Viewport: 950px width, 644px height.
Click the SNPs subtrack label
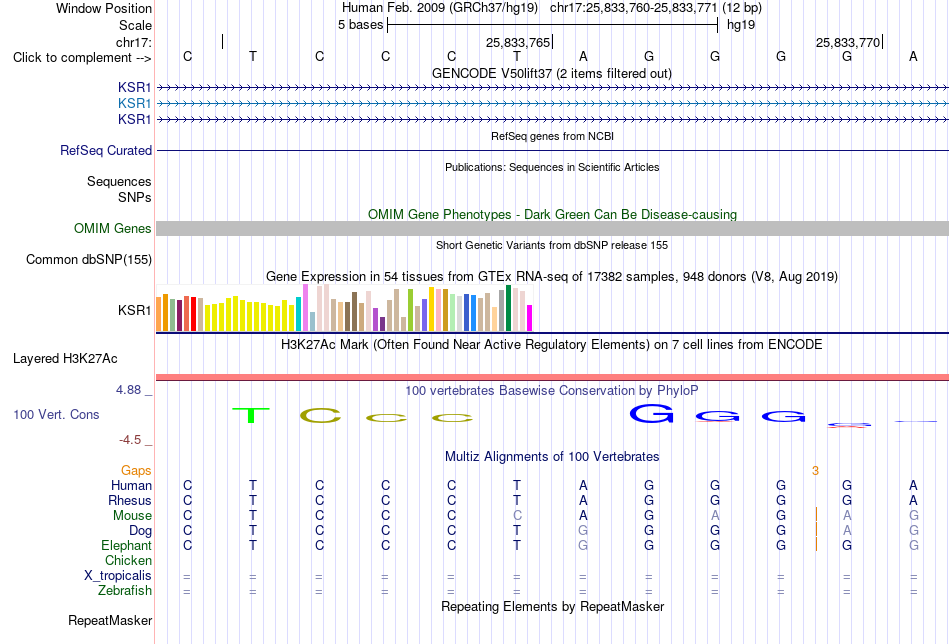pyautogui.click(x=135, y=198)
